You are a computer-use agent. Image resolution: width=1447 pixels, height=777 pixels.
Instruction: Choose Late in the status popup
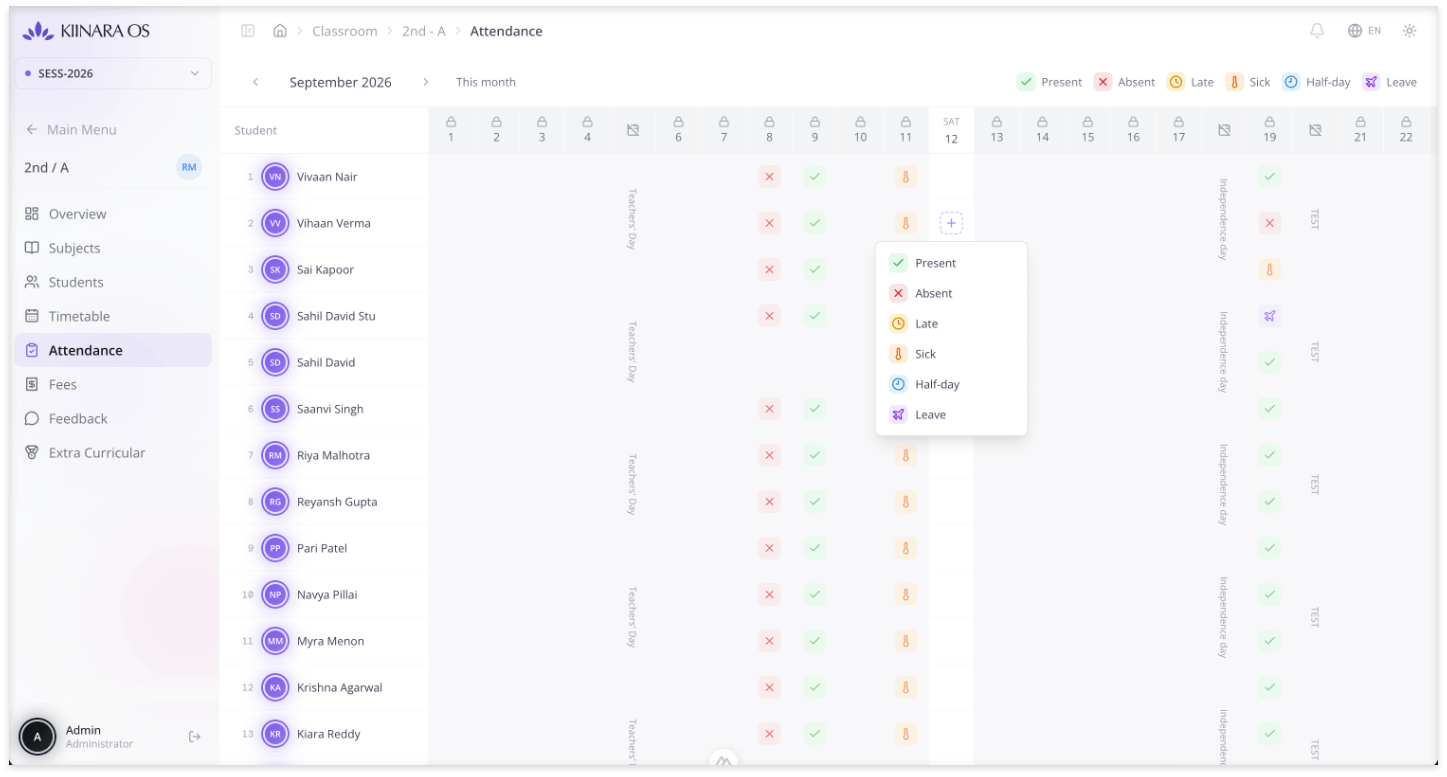pyautogui.click(x=951, y=323)
